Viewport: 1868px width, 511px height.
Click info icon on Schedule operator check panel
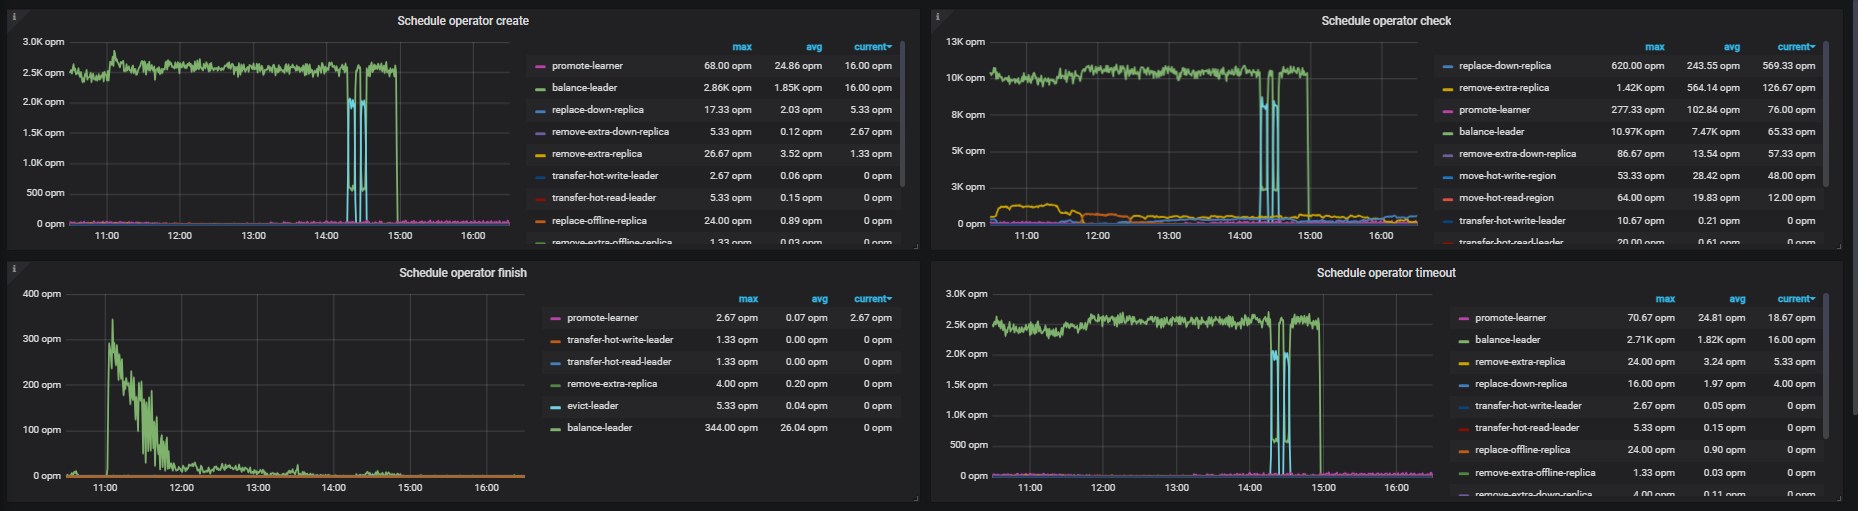pyautogui.click(x=937, y=16)
